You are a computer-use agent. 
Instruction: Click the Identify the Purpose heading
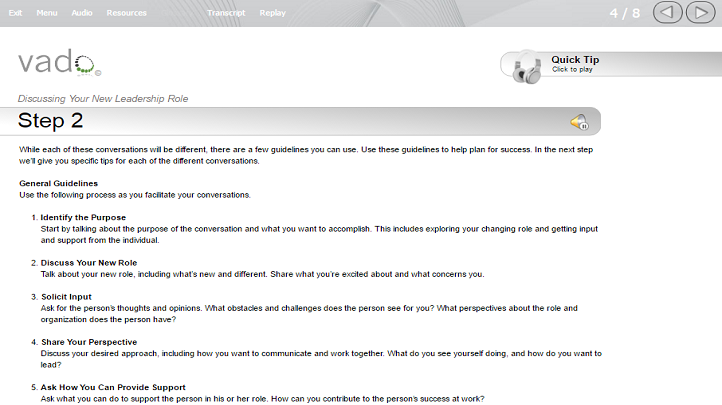coord(83,217)
